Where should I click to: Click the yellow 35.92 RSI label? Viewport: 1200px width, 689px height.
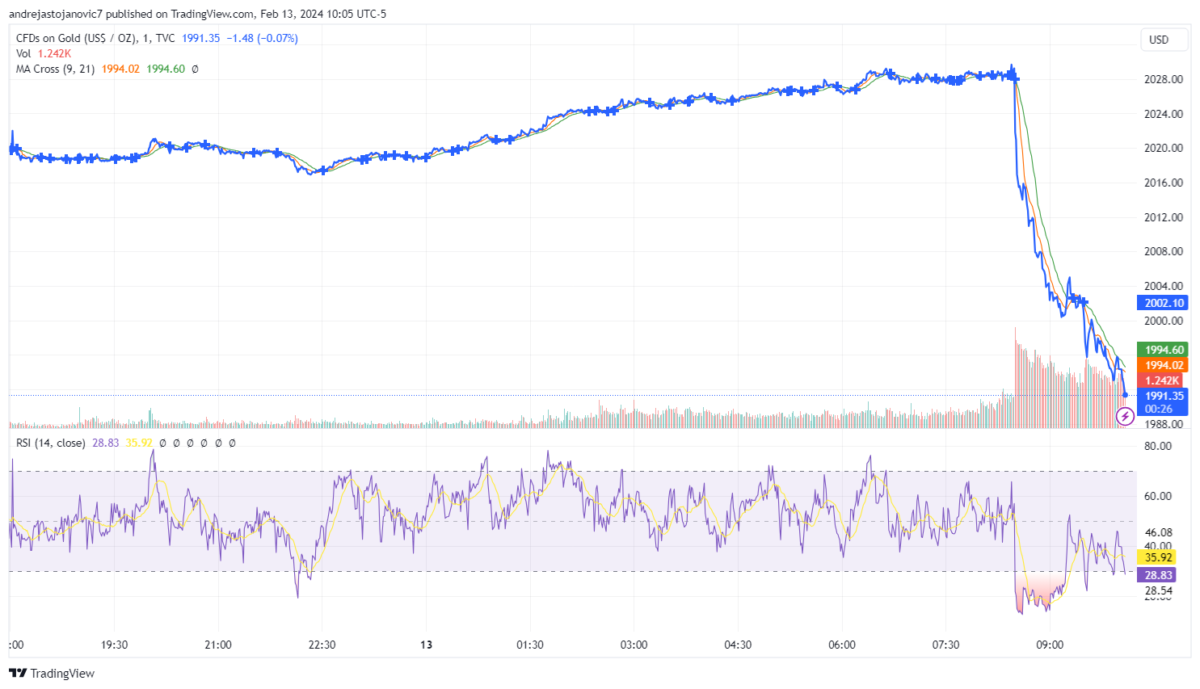pyautogui.click(x=1160, y=557)
